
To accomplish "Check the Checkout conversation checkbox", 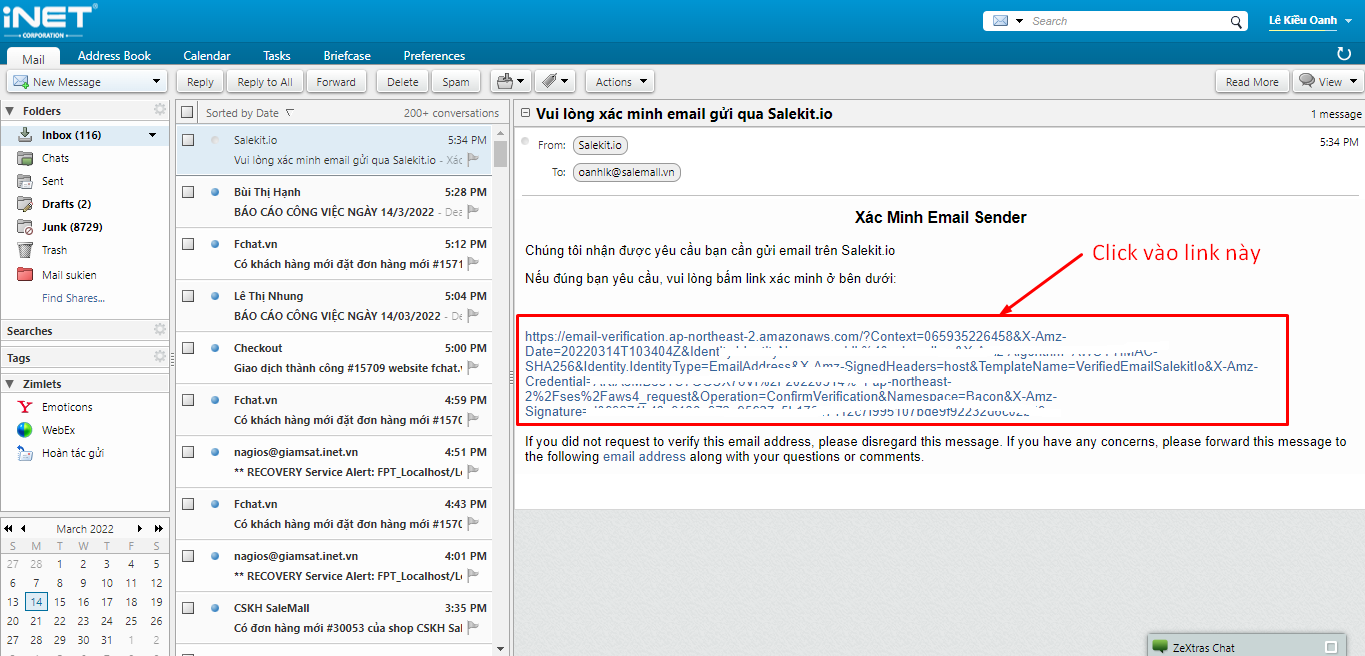I will coord(188,348).
